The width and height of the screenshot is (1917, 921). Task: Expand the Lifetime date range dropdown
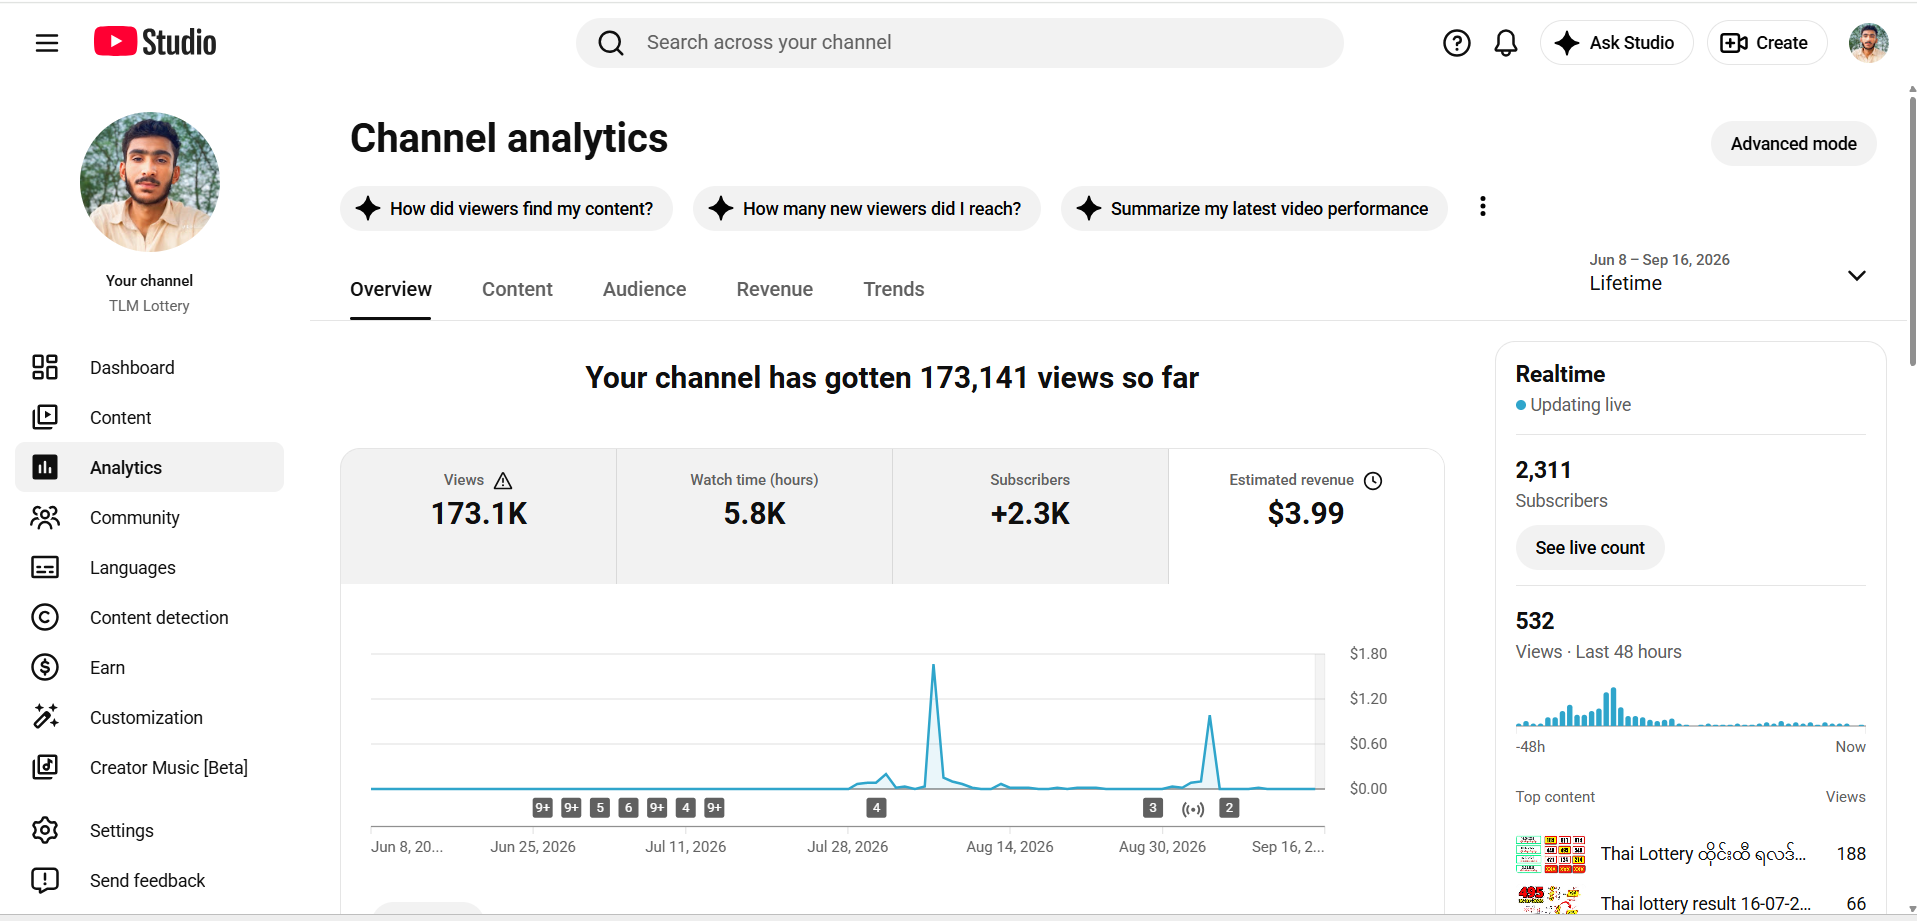pos(1727,273)
